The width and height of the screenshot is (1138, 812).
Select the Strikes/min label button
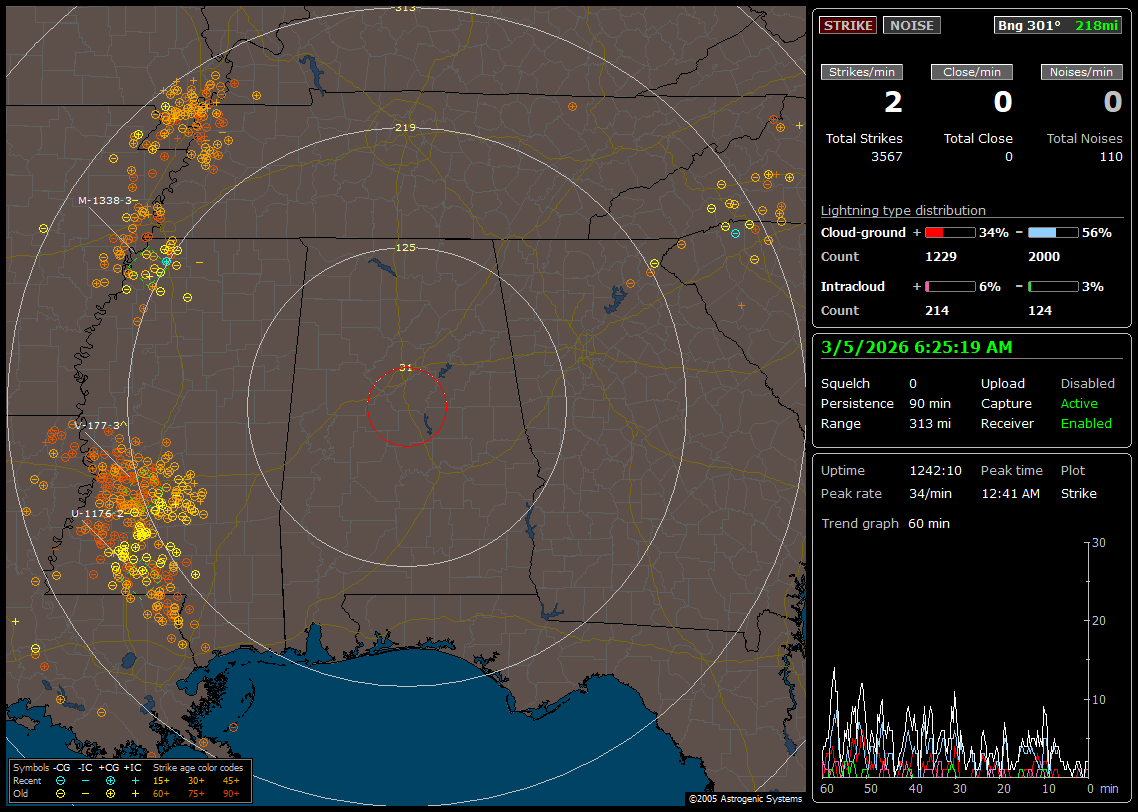point(862,72)
